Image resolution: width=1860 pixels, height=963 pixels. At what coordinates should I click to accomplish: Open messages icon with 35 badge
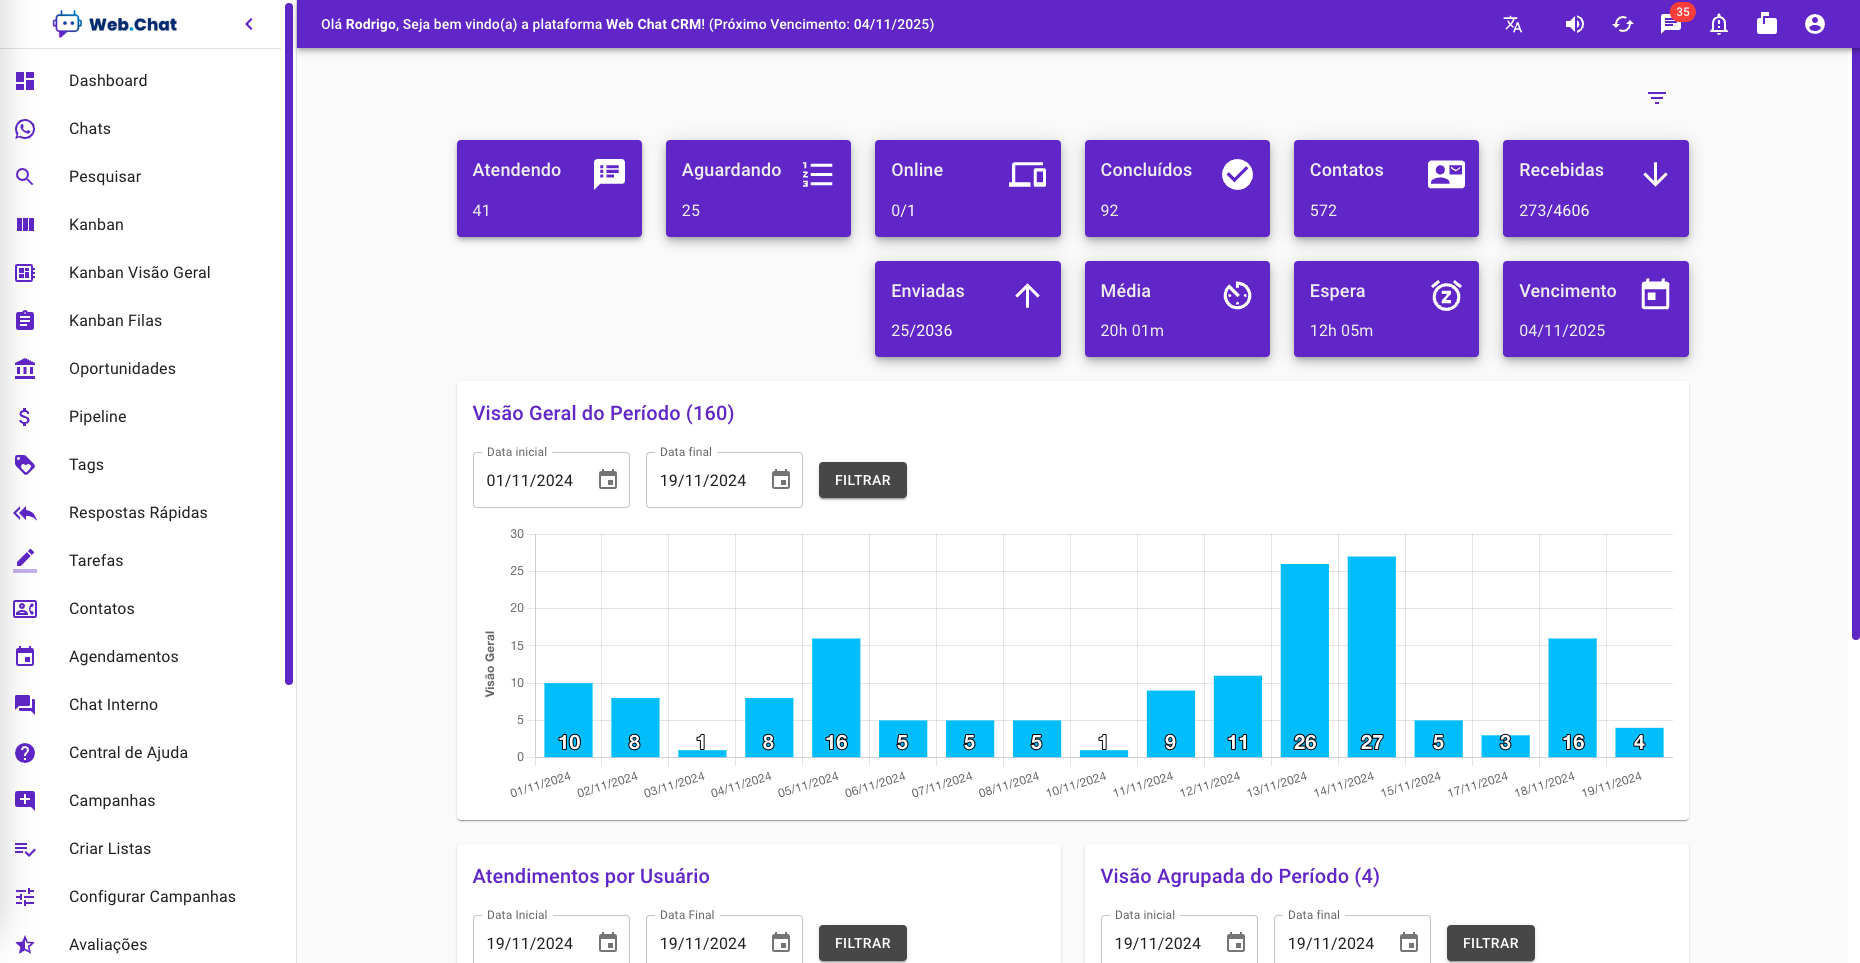coord(1671,24)
